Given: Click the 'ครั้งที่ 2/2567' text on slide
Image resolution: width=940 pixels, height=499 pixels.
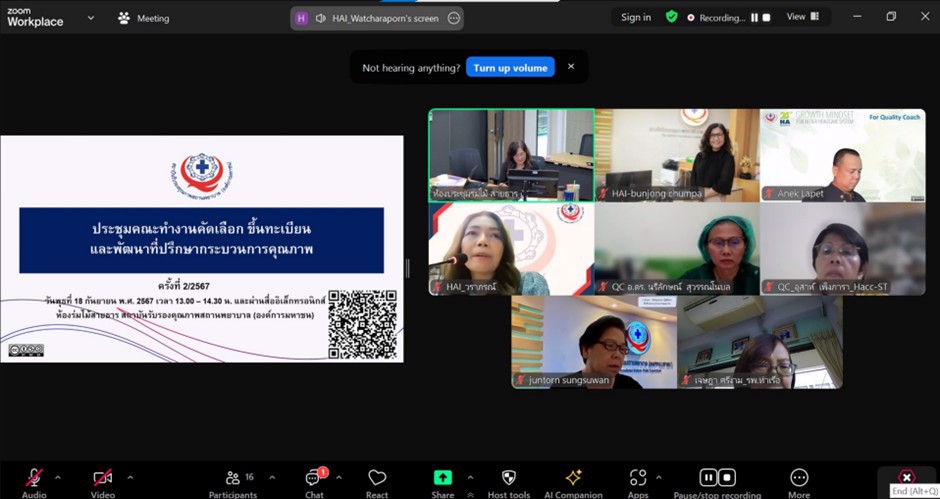Looking at the screenshot, I should [183, 287].
